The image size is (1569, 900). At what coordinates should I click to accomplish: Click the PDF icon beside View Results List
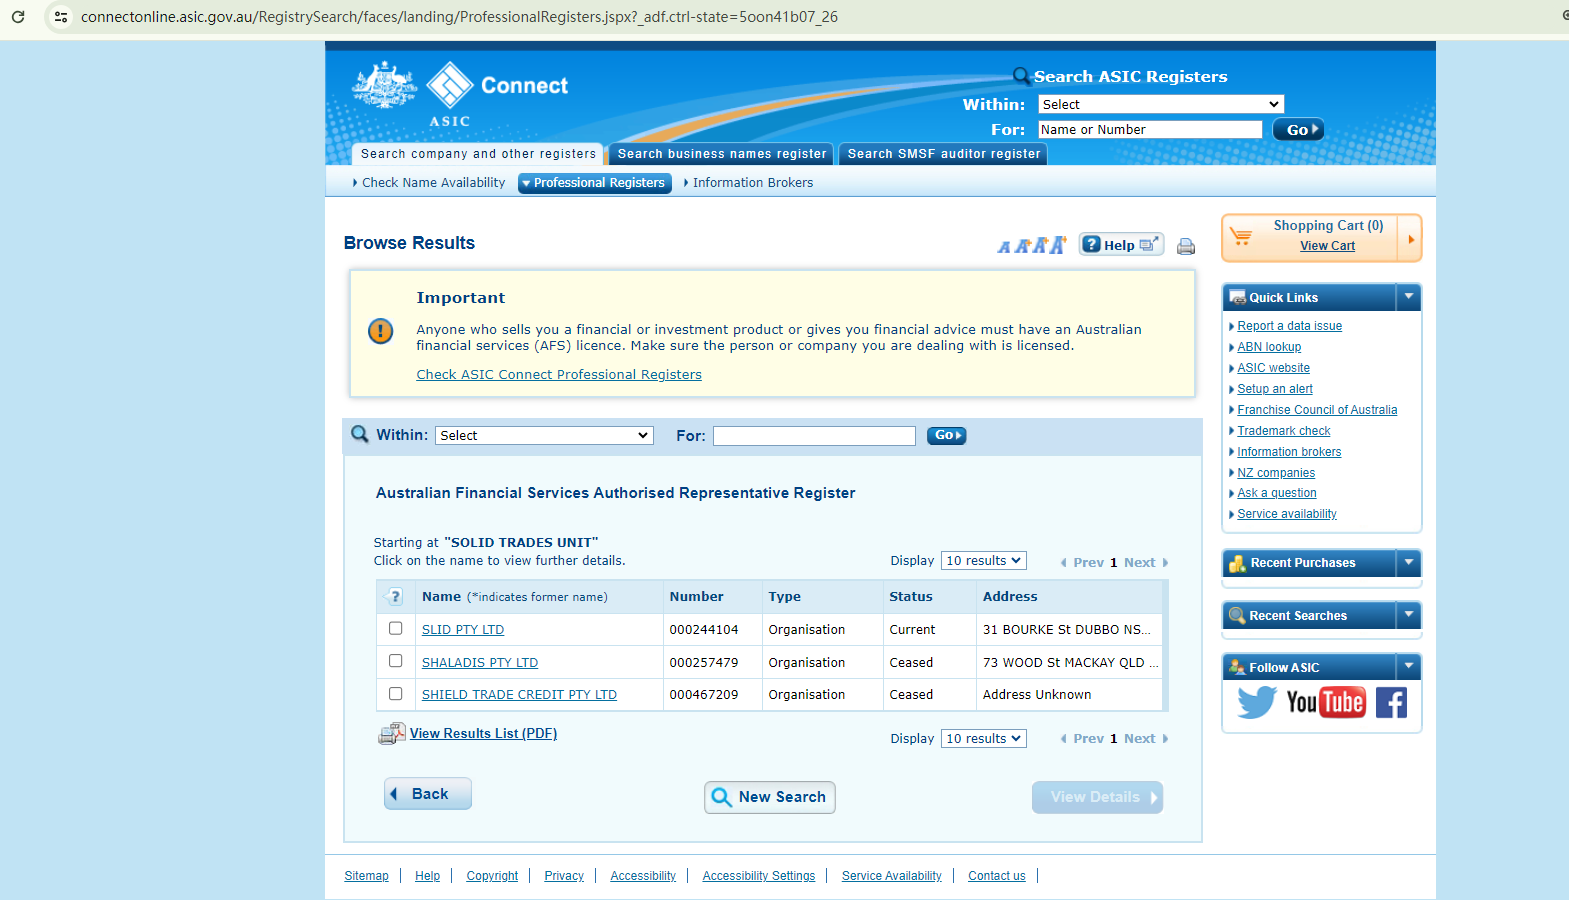[x=391, y=734]
